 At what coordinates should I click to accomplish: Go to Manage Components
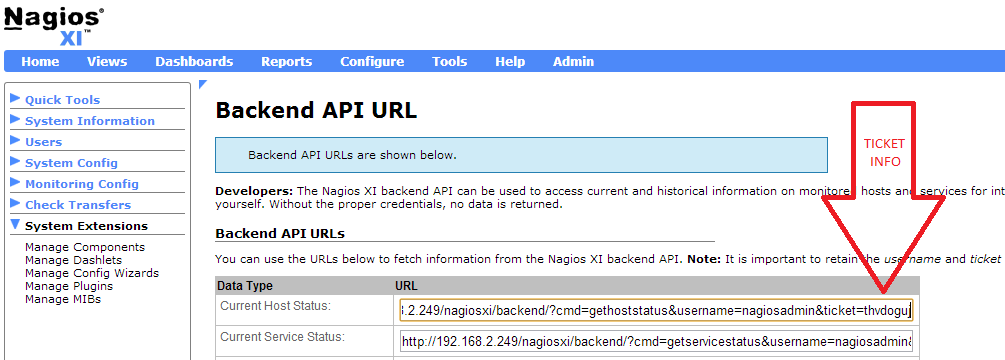pyautogui.click(x=85, y=247)
